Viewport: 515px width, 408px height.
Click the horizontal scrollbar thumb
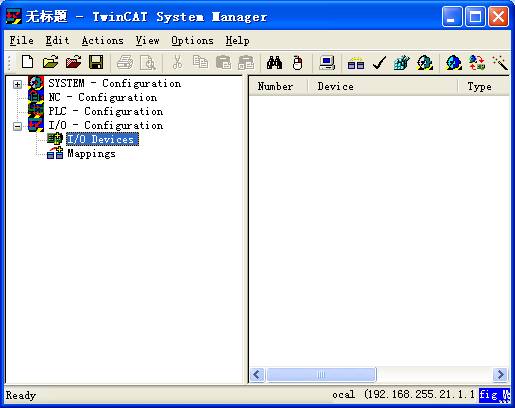point(321,374)
